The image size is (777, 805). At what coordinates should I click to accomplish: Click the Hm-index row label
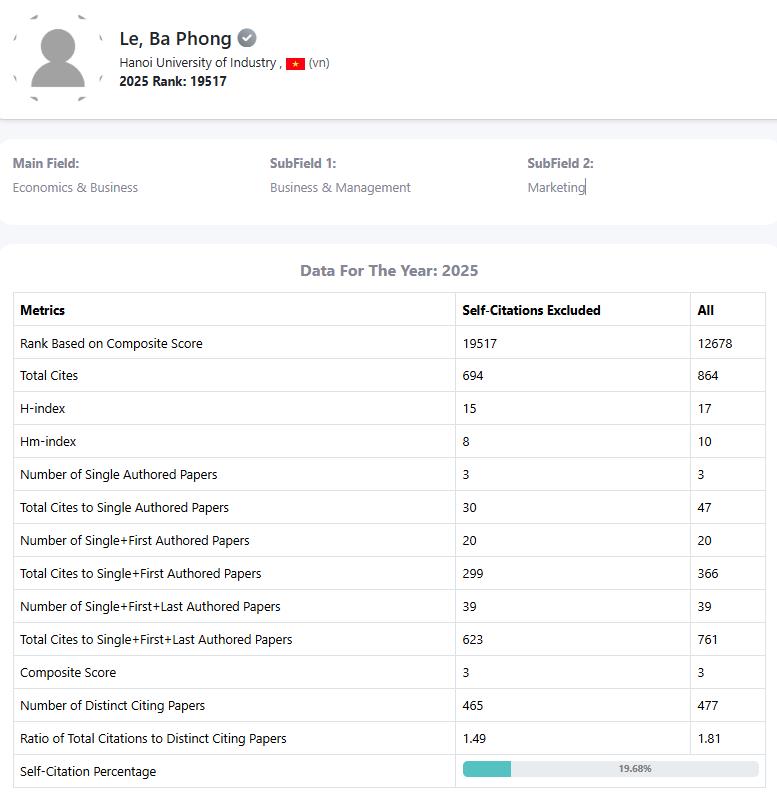48,441
